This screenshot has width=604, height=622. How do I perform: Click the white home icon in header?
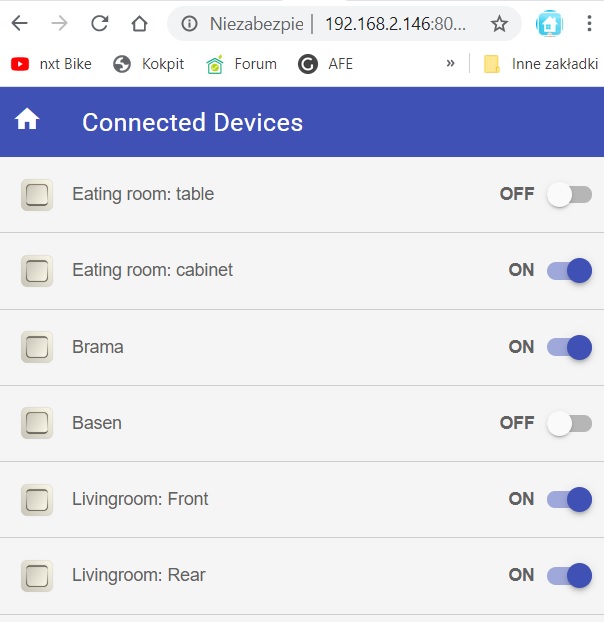[x=27, y=119]
